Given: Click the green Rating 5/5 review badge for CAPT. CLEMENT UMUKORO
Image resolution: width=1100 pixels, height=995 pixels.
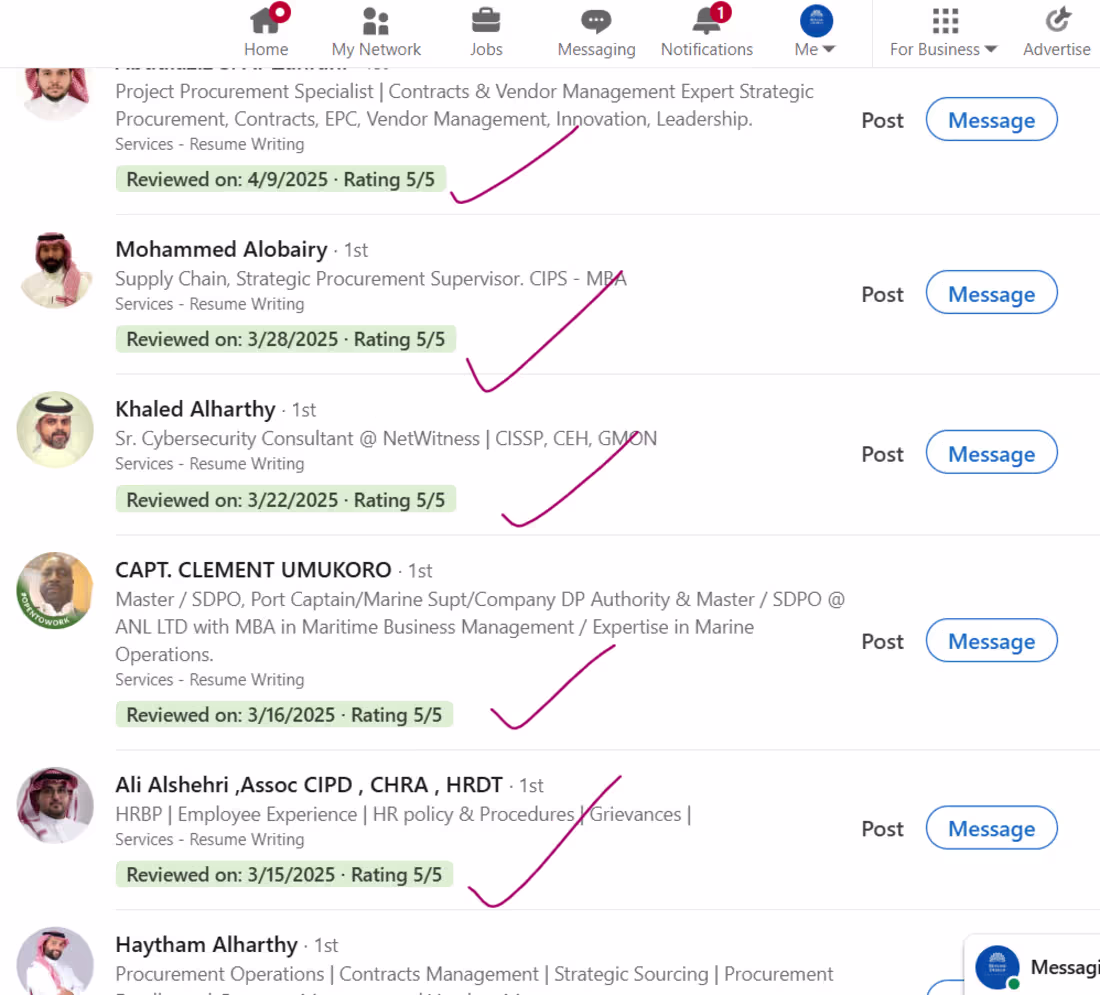Looking at the screenshot, I should click(x=284, y=714).
